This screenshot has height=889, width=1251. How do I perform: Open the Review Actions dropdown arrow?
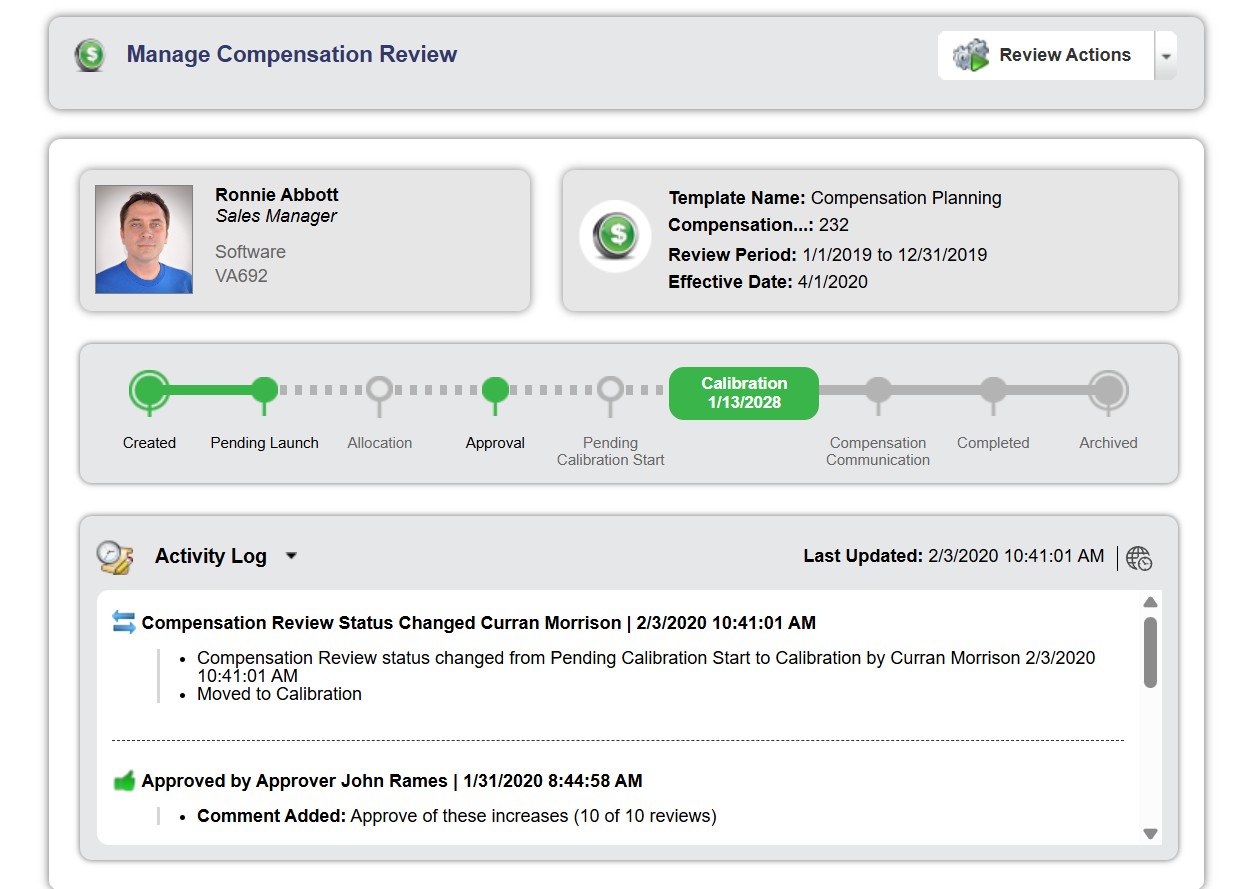coord(1166,55)
